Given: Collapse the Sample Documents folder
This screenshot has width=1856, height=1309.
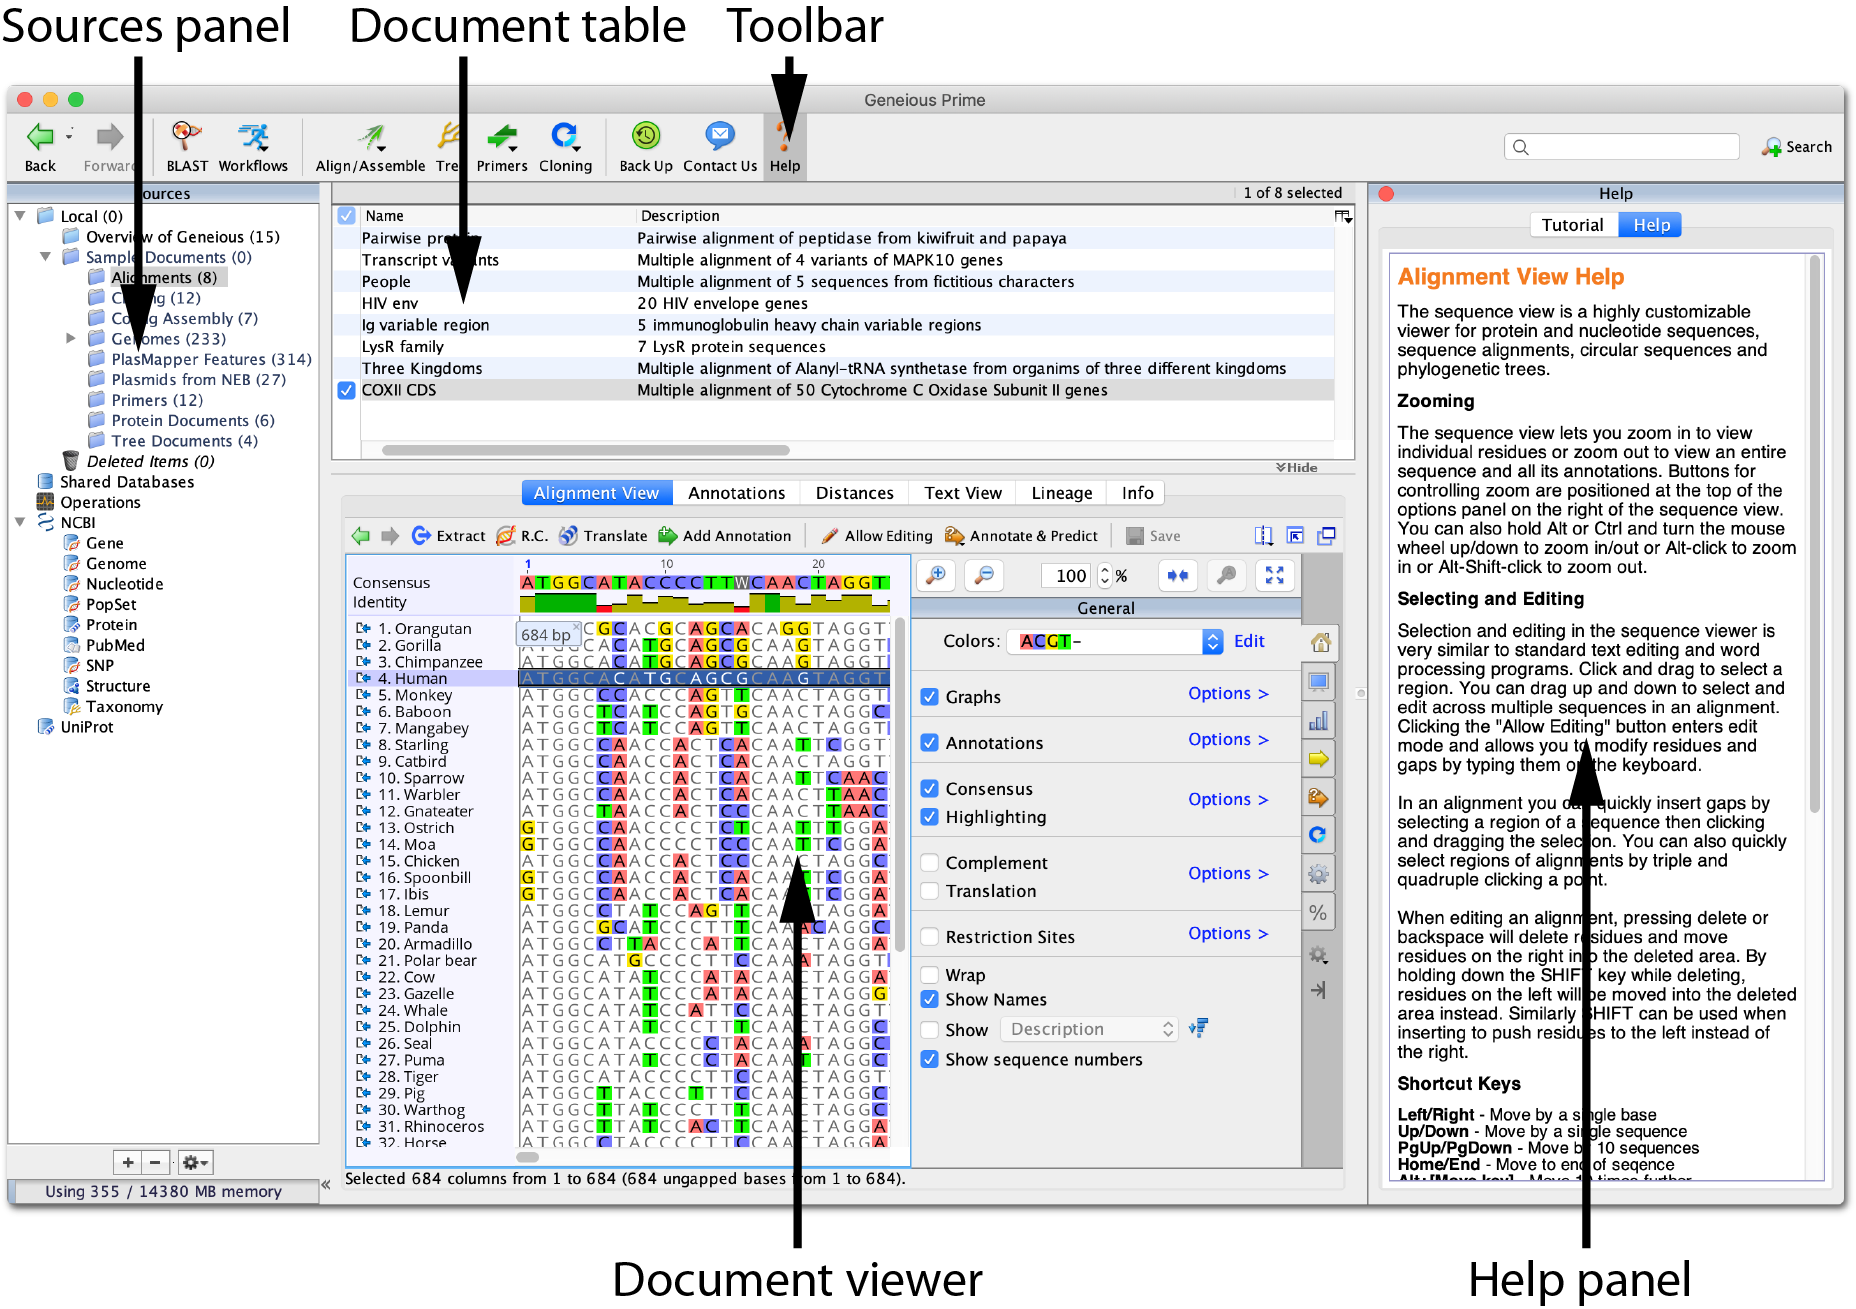Looking at the screenshot, I should (45, 257).
